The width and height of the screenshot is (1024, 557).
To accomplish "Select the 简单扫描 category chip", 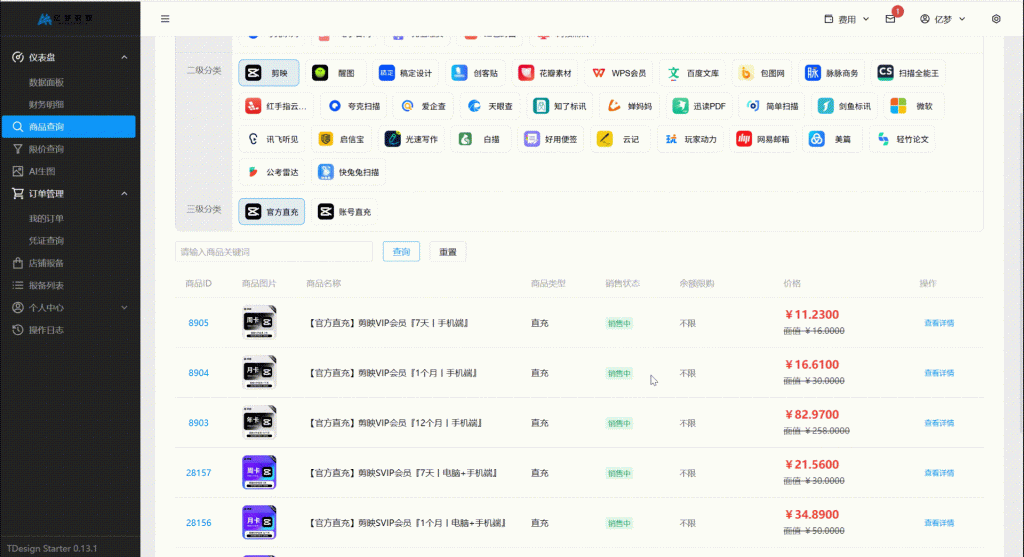I will [x=772, y=106].
